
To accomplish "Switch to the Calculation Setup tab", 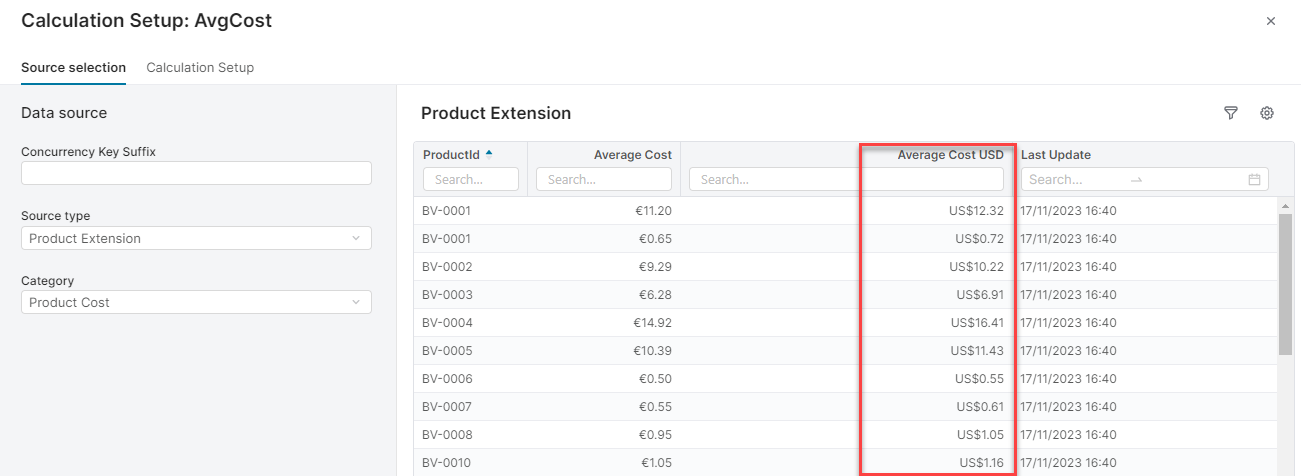I will (200, 68).
